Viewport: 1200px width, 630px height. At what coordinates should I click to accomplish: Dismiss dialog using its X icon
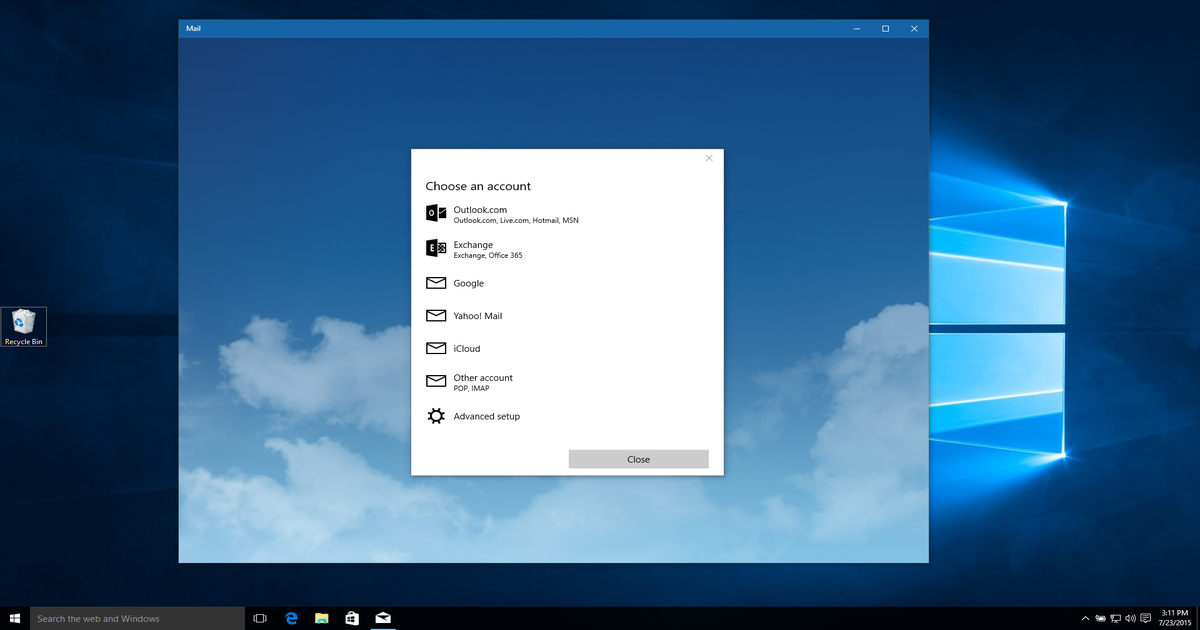pyautogui.click(x=709, y=158)
